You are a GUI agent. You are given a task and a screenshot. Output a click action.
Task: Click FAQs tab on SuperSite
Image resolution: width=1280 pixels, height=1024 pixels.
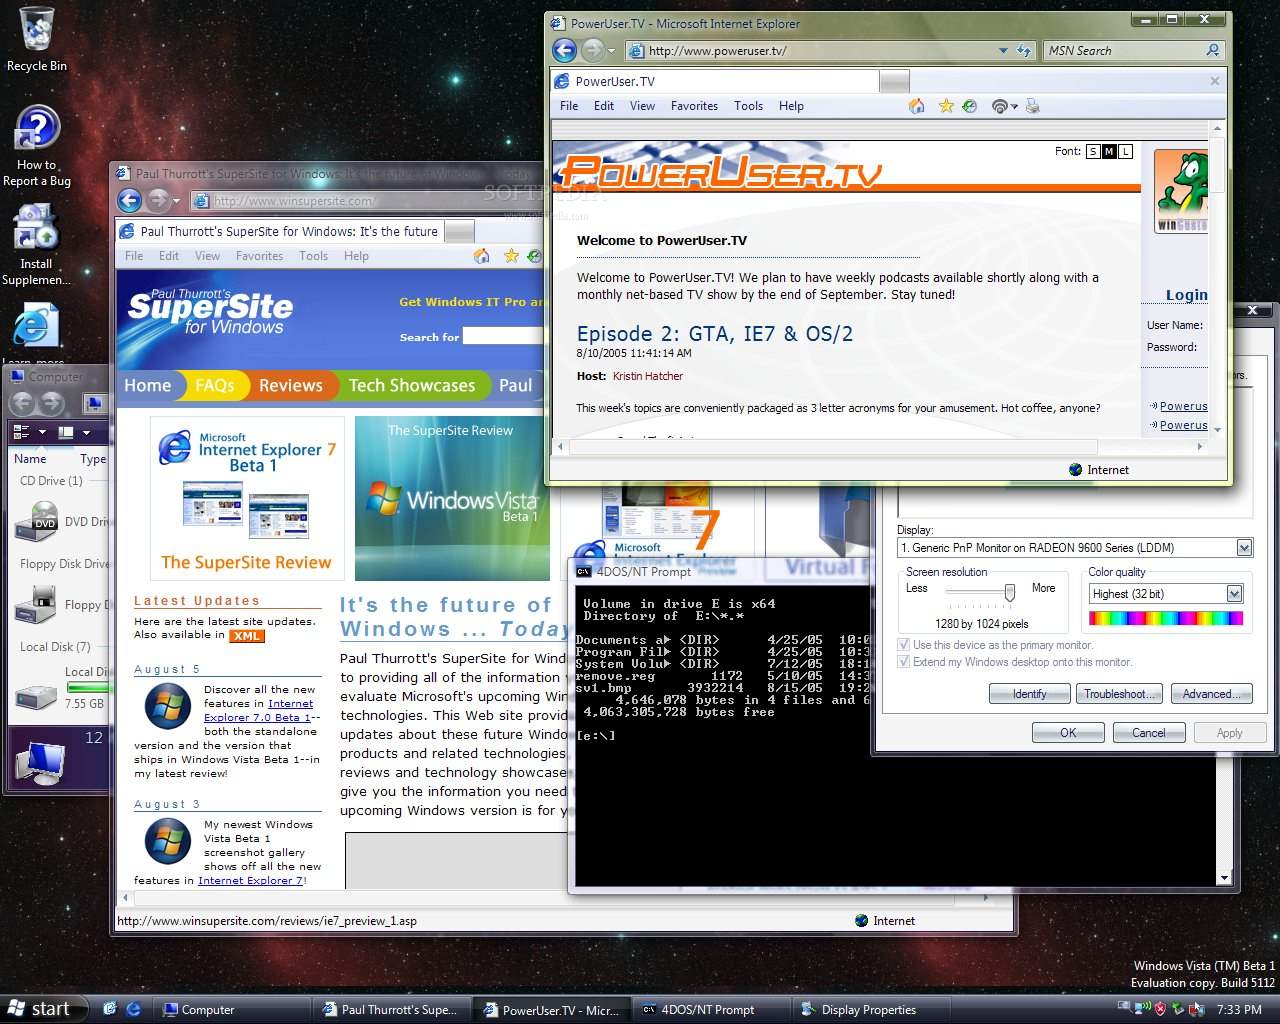pyautogui.click(x=214, y=385)
